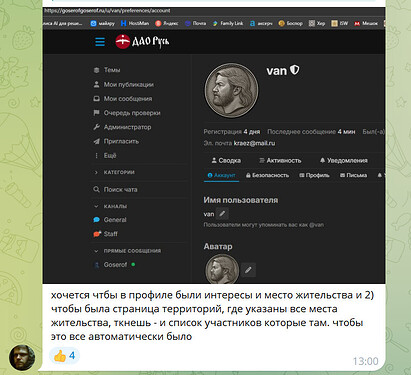Edit username with pencil button next to van

[x=222, y=214]
